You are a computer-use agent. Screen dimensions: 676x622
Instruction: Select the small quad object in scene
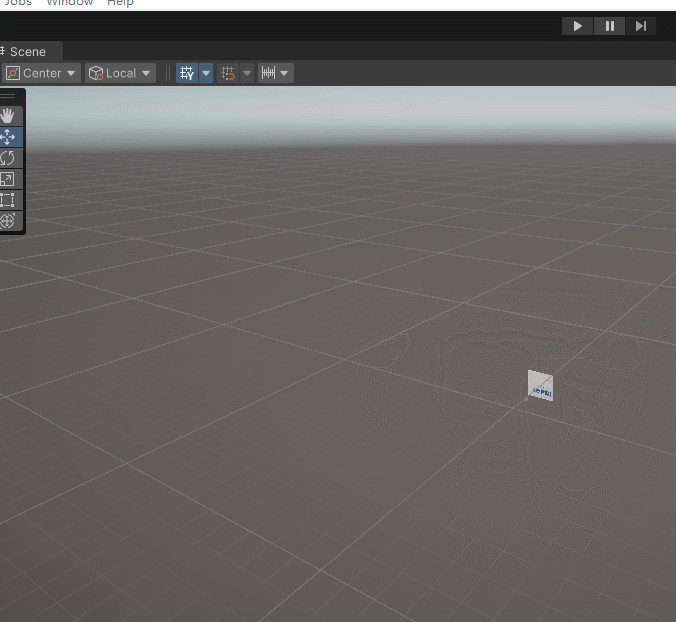coord(540,385)
